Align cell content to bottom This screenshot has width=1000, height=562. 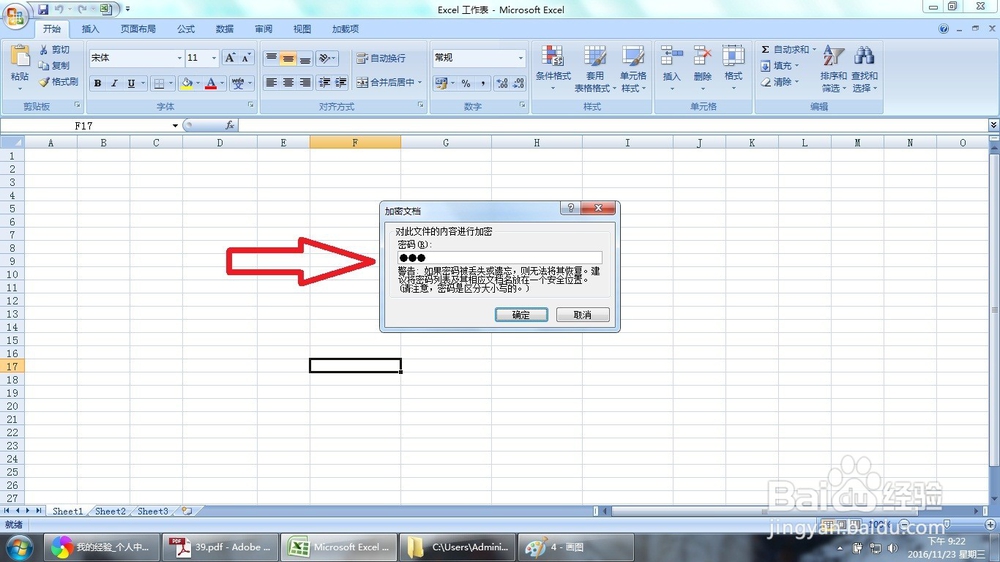pos(305,58)
